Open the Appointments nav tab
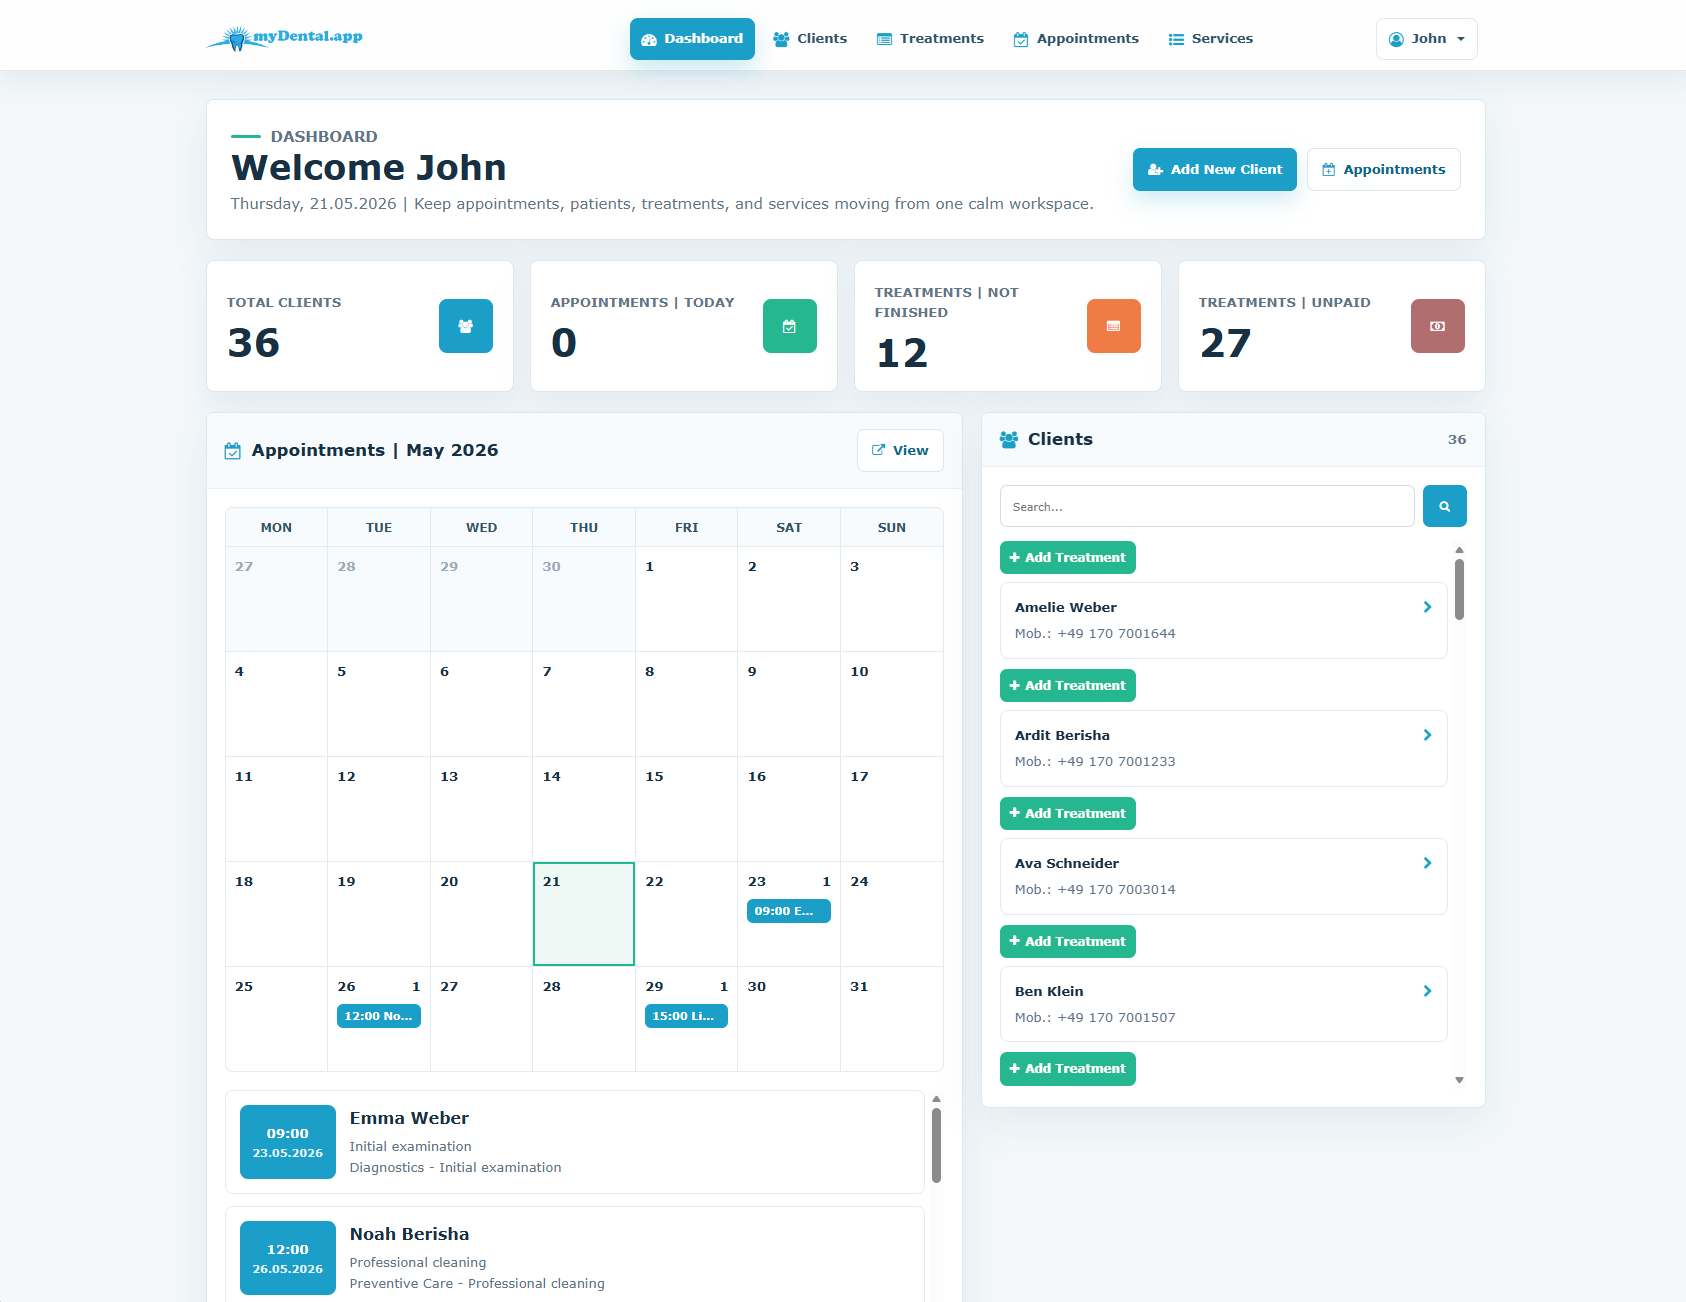This screenshot has width=1686, height=1302. (x=1076, y=39)
